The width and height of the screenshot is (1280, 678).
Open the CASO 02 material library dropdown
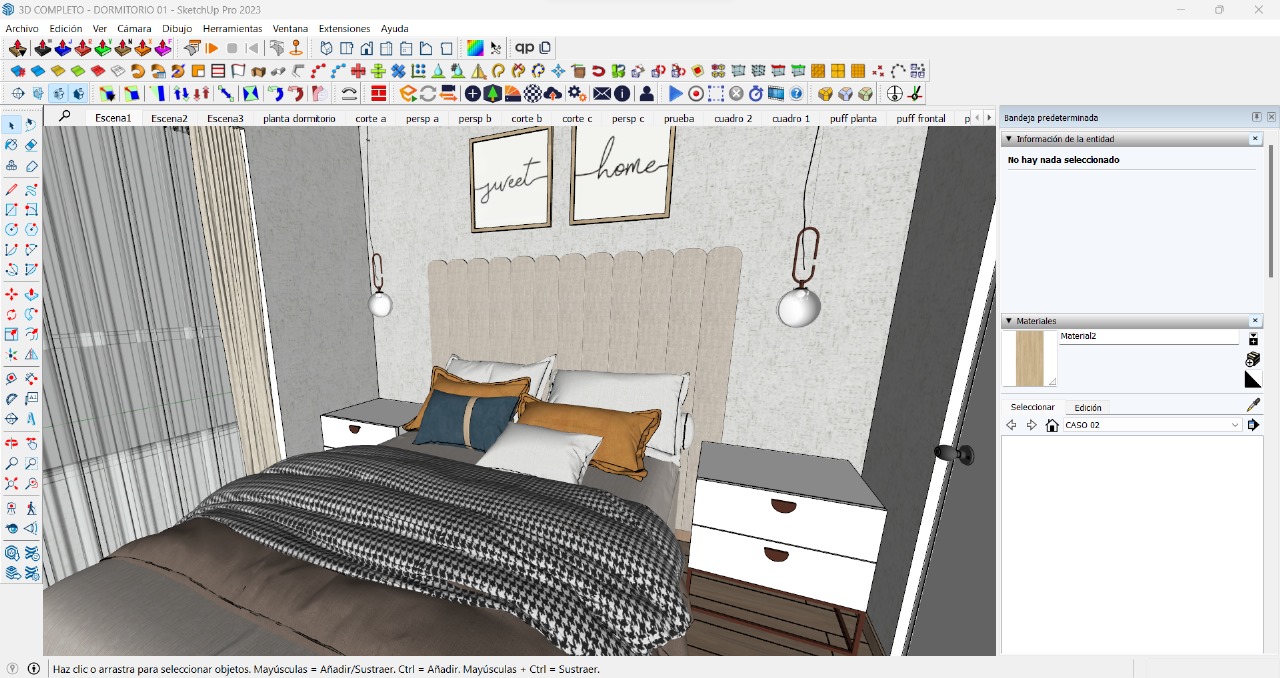(1235, 425)
